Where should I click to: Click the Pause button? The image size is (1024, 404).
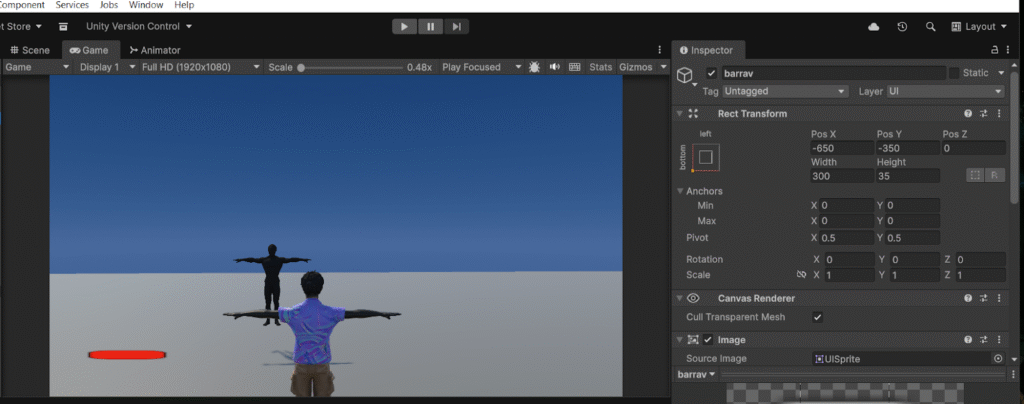coord(430,26)
